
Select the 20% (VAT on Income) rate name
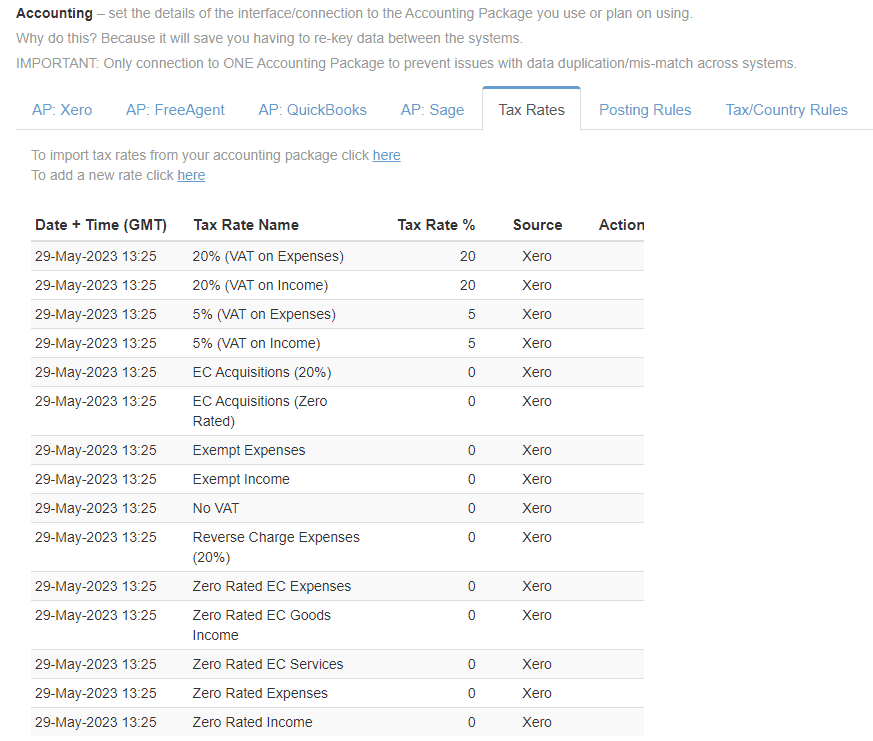(261, 285)
